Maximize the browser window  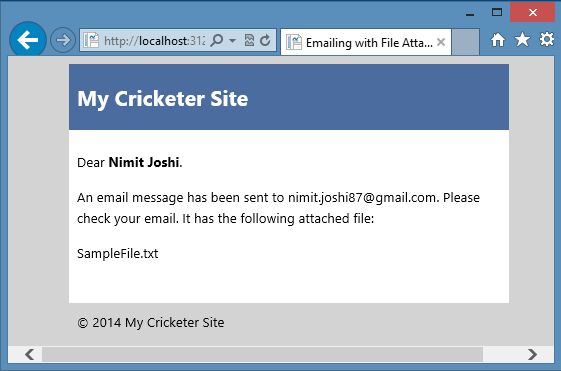pyautogui.click(x=497, y=13)
